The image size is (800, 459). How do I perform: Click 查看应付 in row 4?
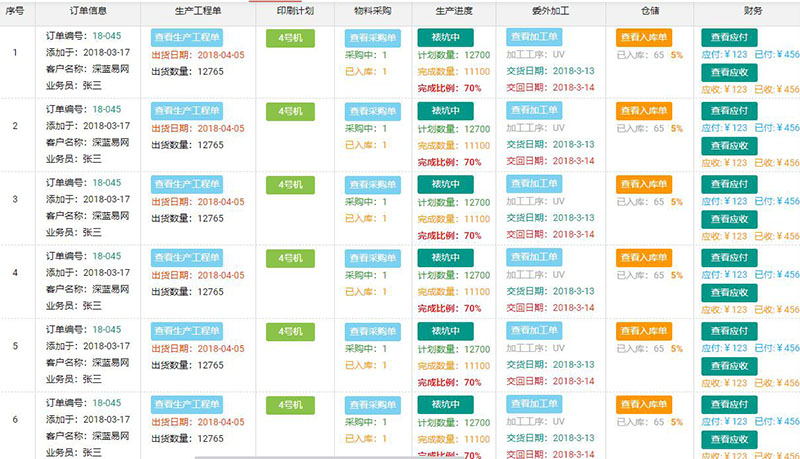pyautogui.click(x=729, y=258)
